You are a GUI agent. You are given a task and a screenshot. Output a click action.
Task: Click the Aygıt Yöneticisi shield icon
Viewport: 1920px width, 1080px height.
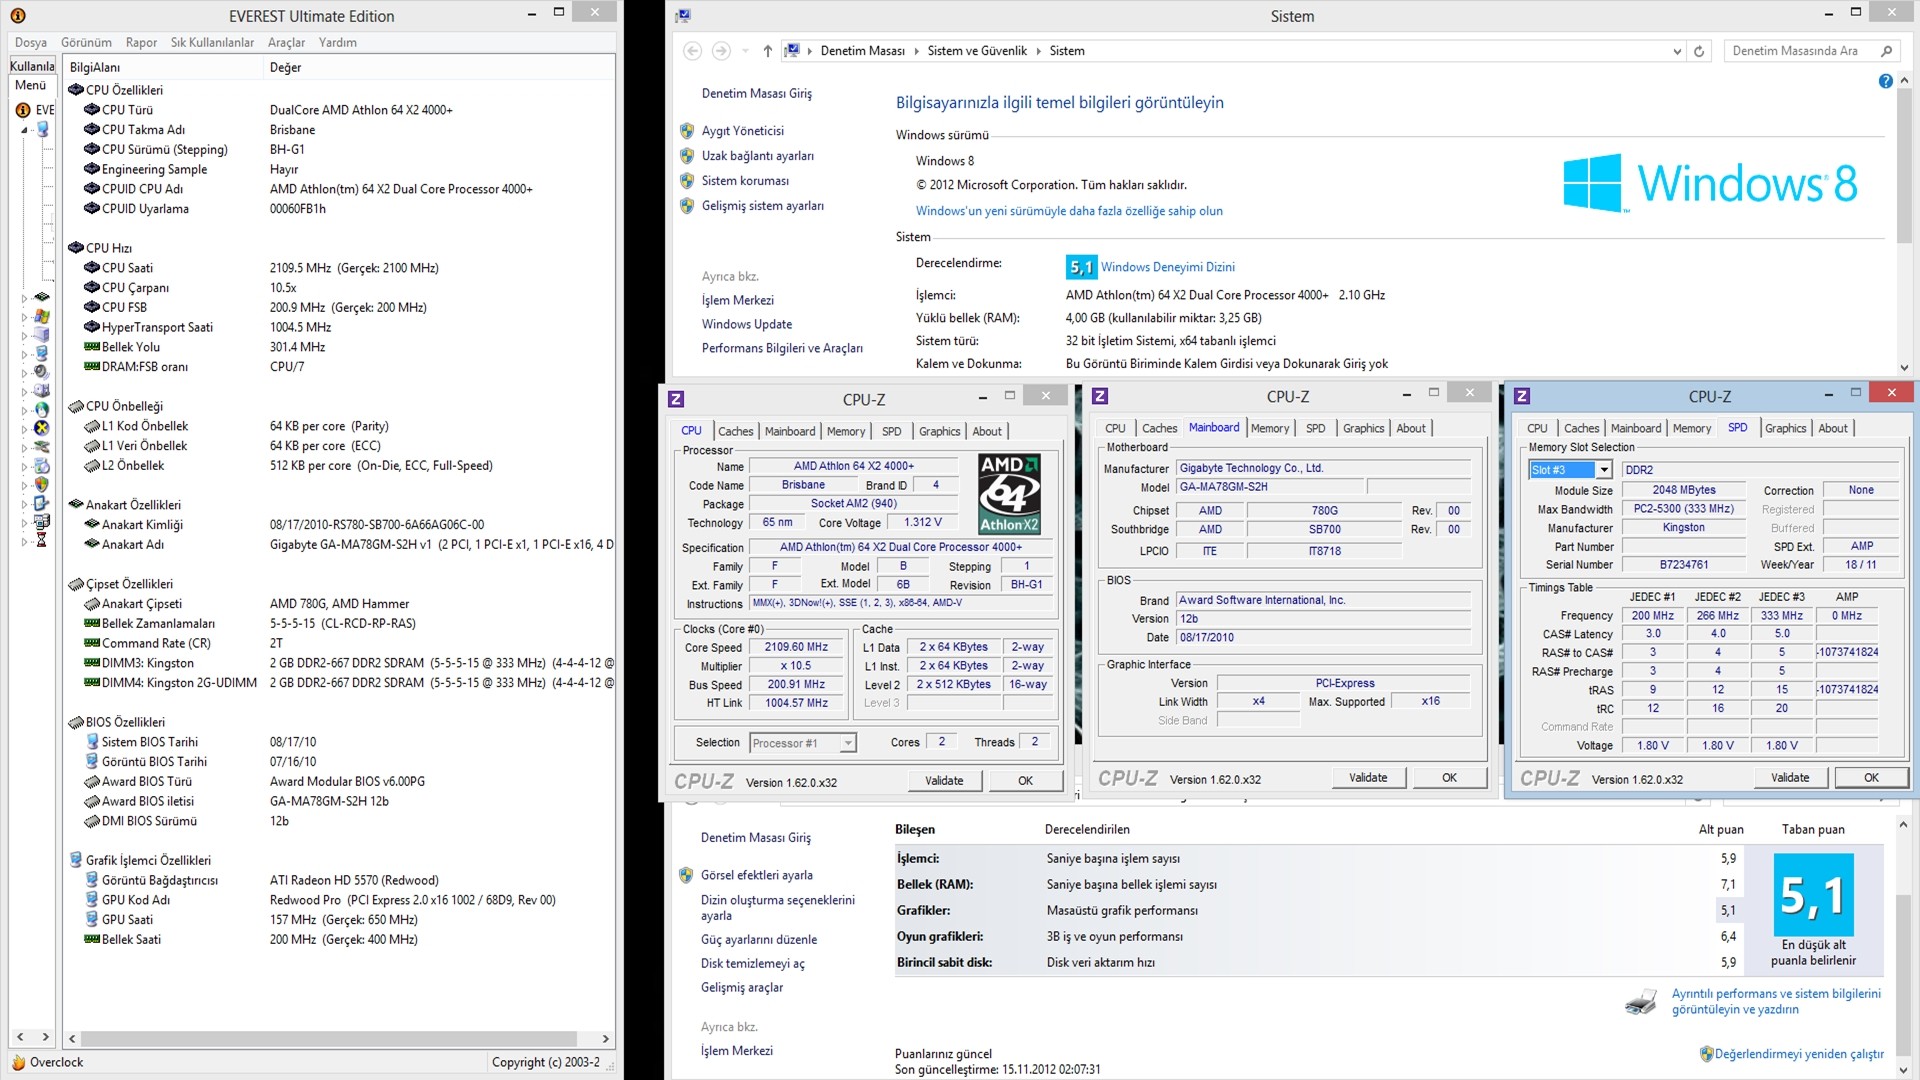[x=687, y=131]
